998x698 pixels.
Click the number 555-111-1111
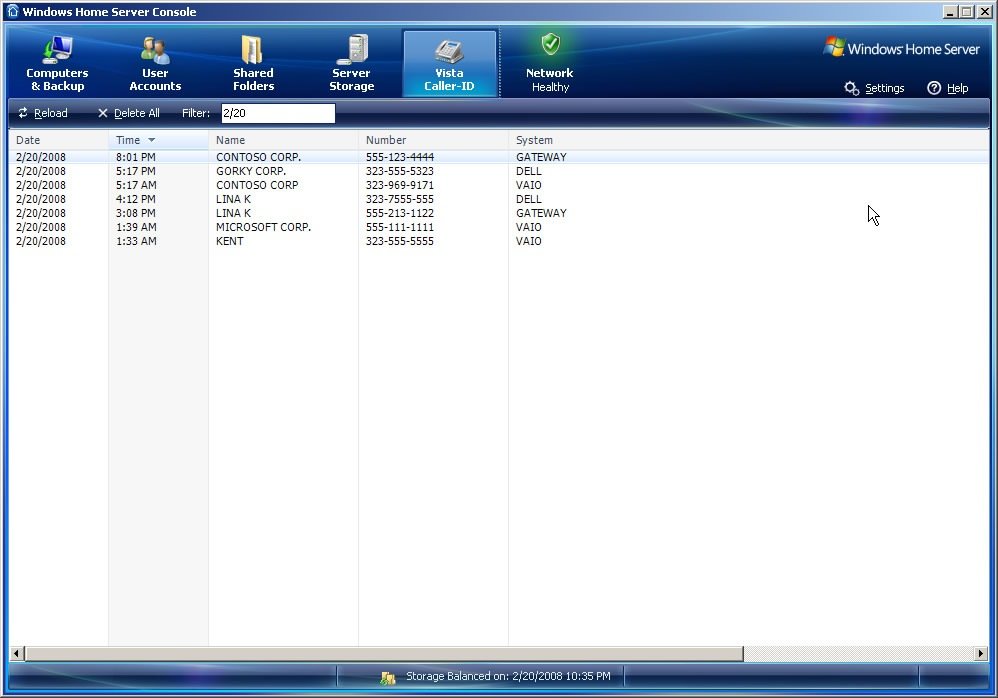click(400, 227)
